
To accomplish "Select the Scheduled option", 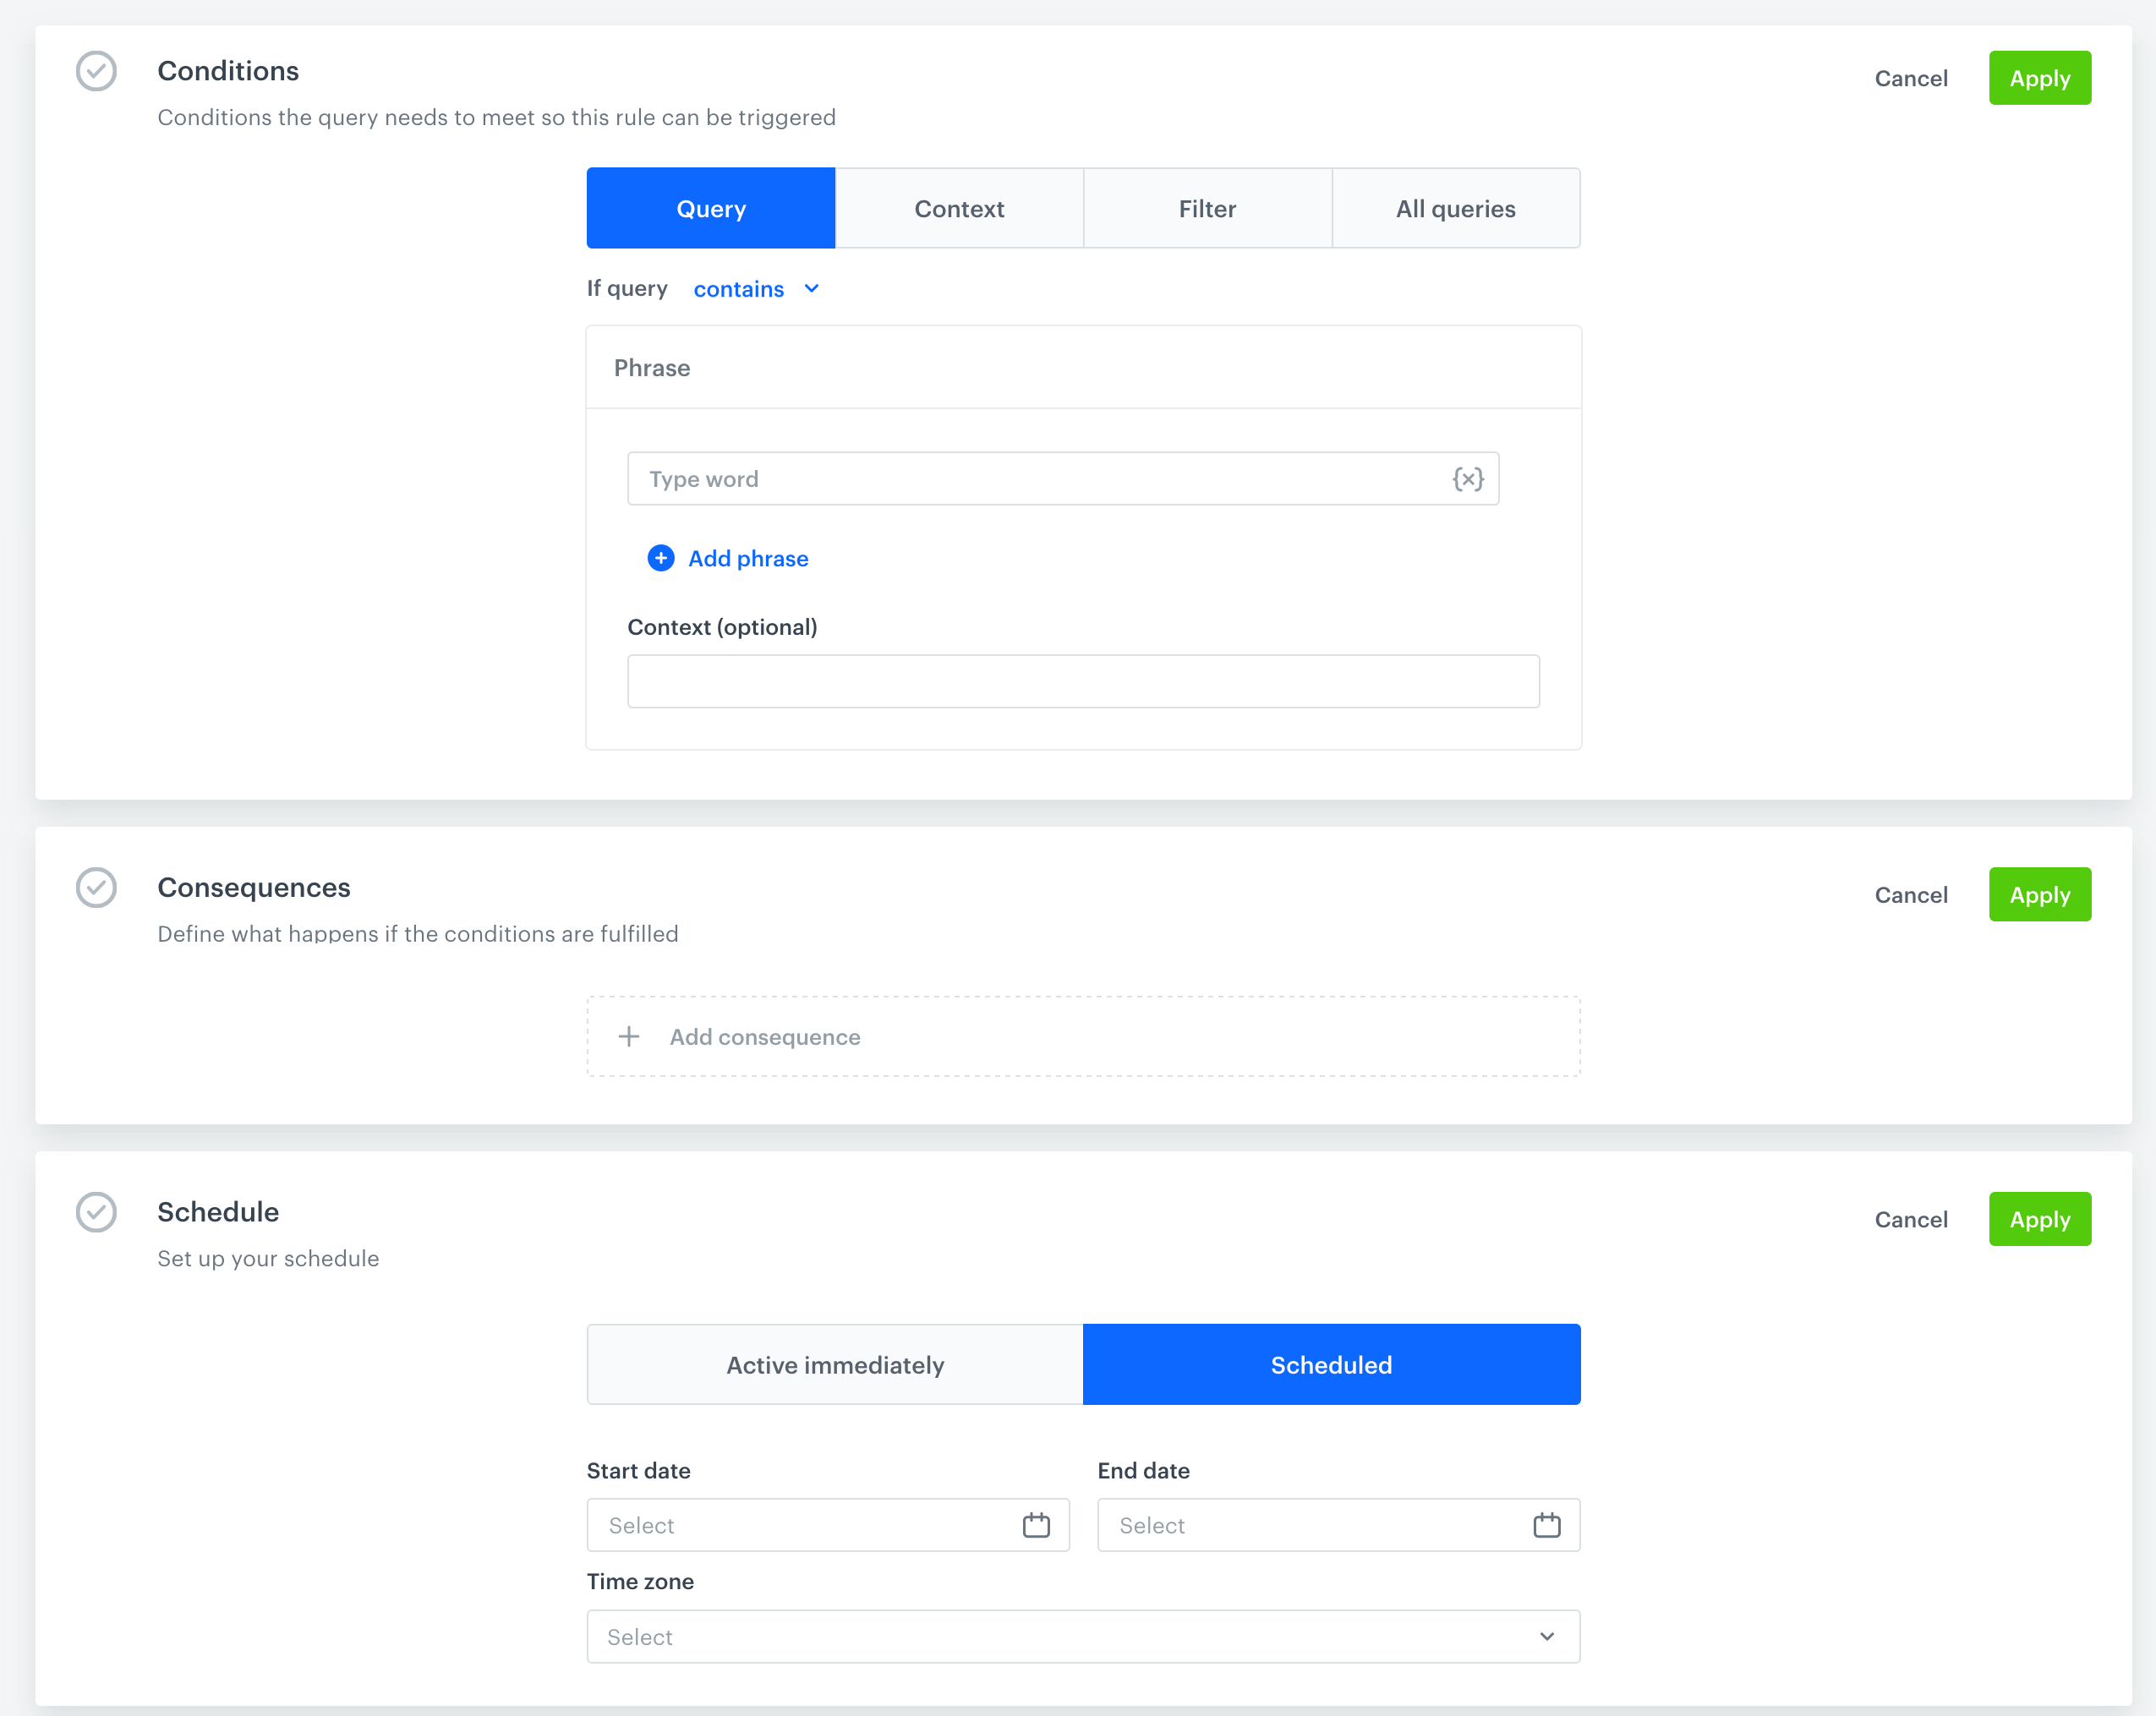I will (1331, 1364).
